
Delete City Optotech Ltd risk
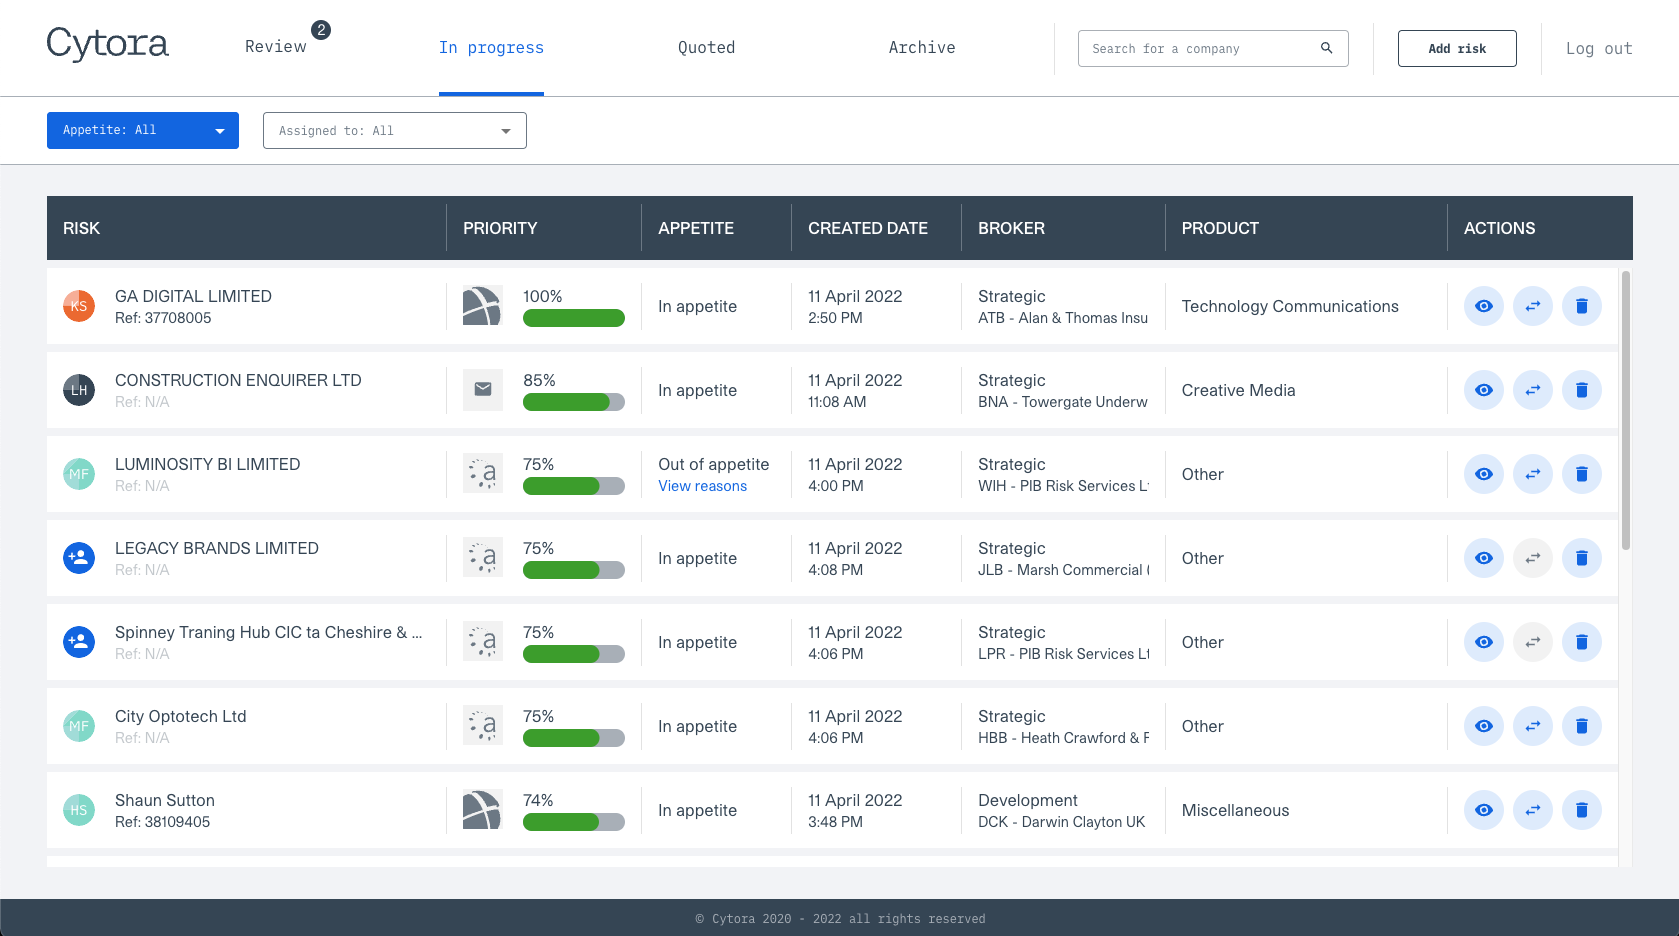pyautogui.click(x=1582, y=726)
